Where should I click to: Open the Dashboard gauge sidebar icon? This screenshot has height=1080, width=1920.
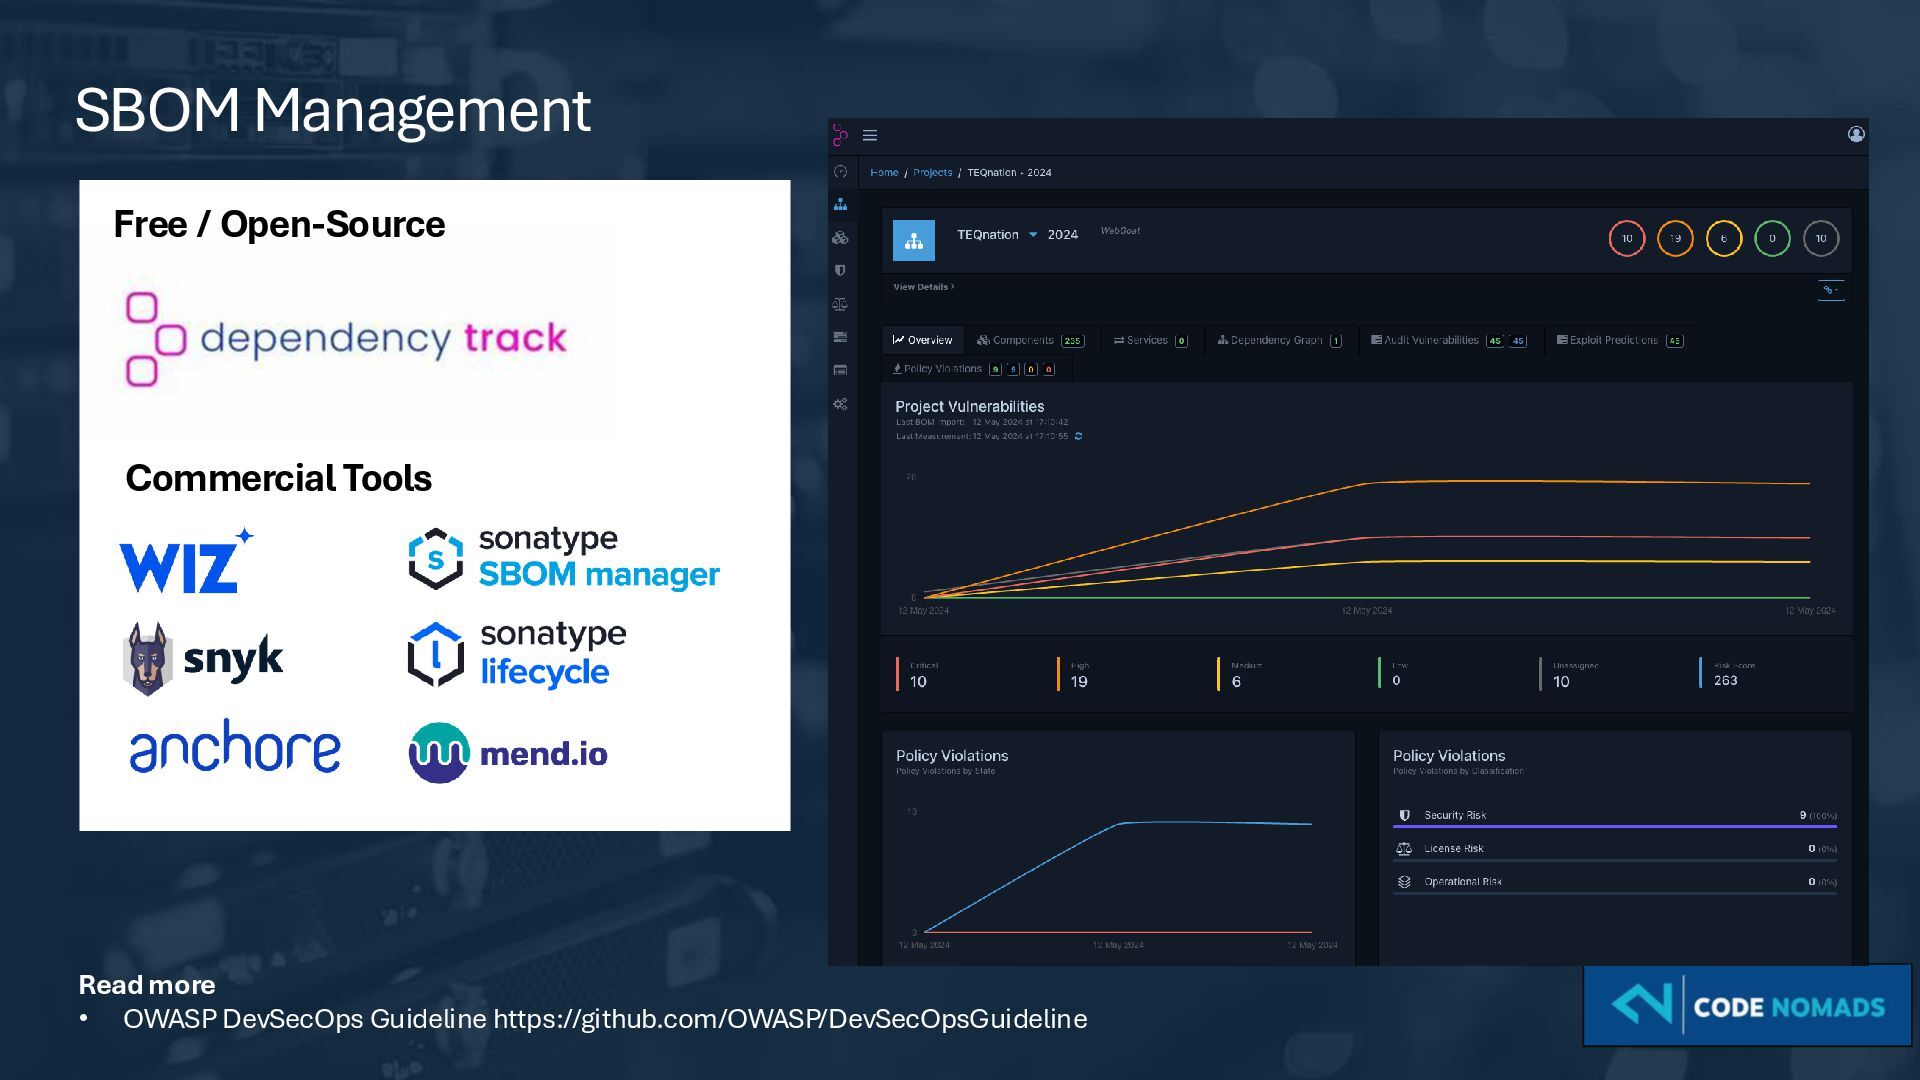tap(840, 172)
